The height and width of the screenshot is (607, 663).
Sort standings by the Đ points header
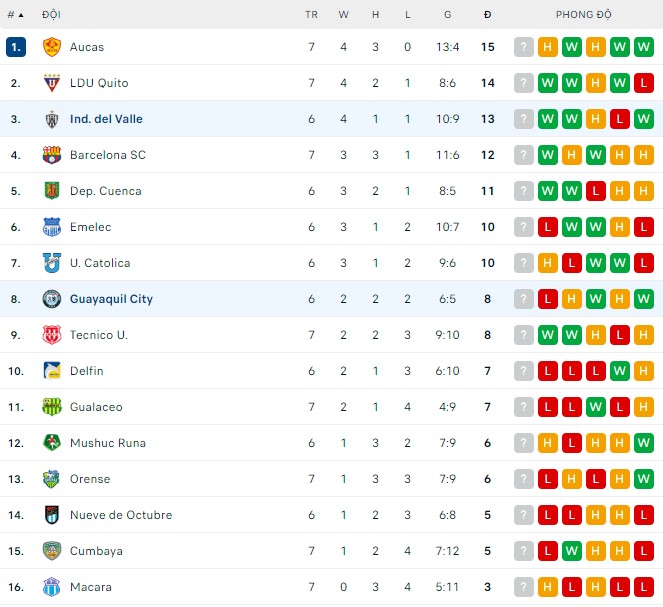pos(487,15)
